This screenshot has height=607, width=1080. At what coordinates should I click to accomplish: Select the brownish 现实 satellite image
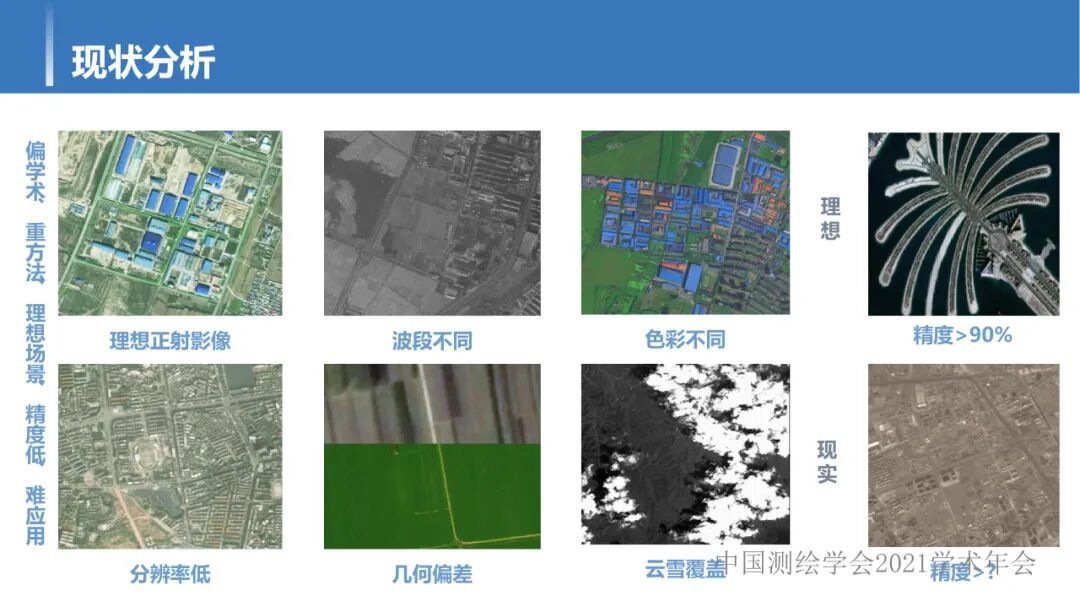coord(964,455)
